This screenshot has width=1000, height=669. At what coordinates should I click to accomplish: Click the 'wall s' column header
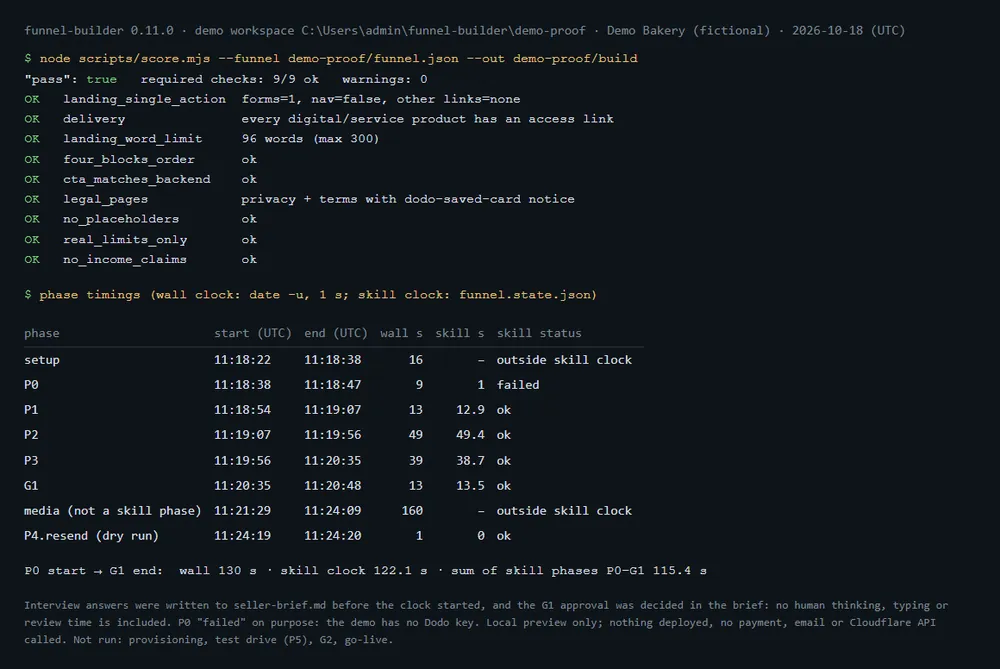[401, 333]
